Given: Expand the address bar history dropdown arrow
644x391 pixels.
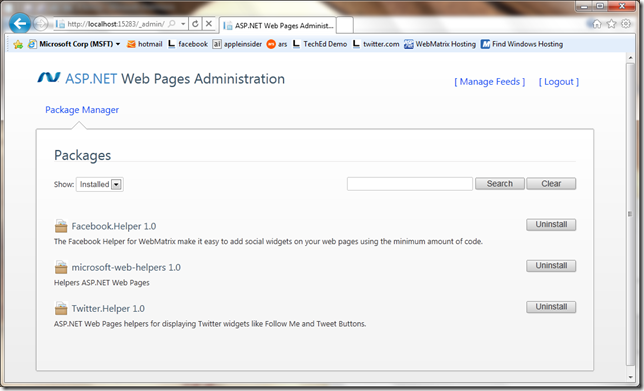Looking at the screenshot, I should [183, 24].
